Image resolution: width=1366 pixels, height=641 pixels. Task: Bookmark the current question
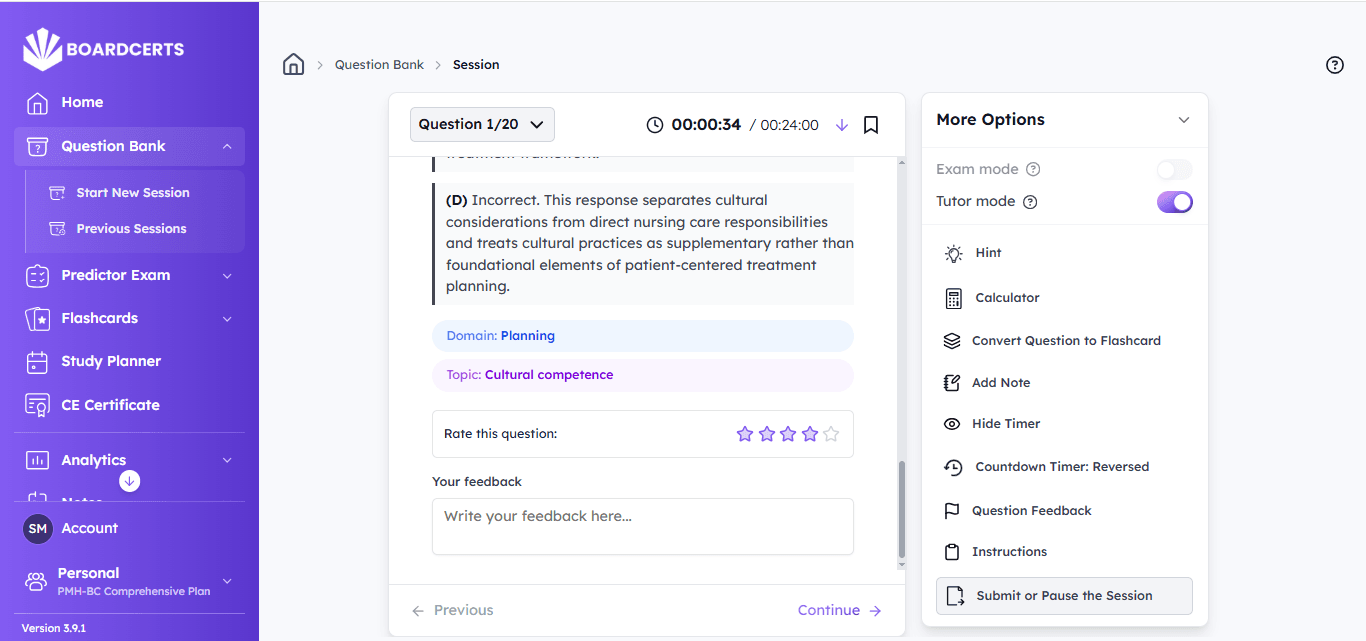pyautogui.click(x=871, y=125)
